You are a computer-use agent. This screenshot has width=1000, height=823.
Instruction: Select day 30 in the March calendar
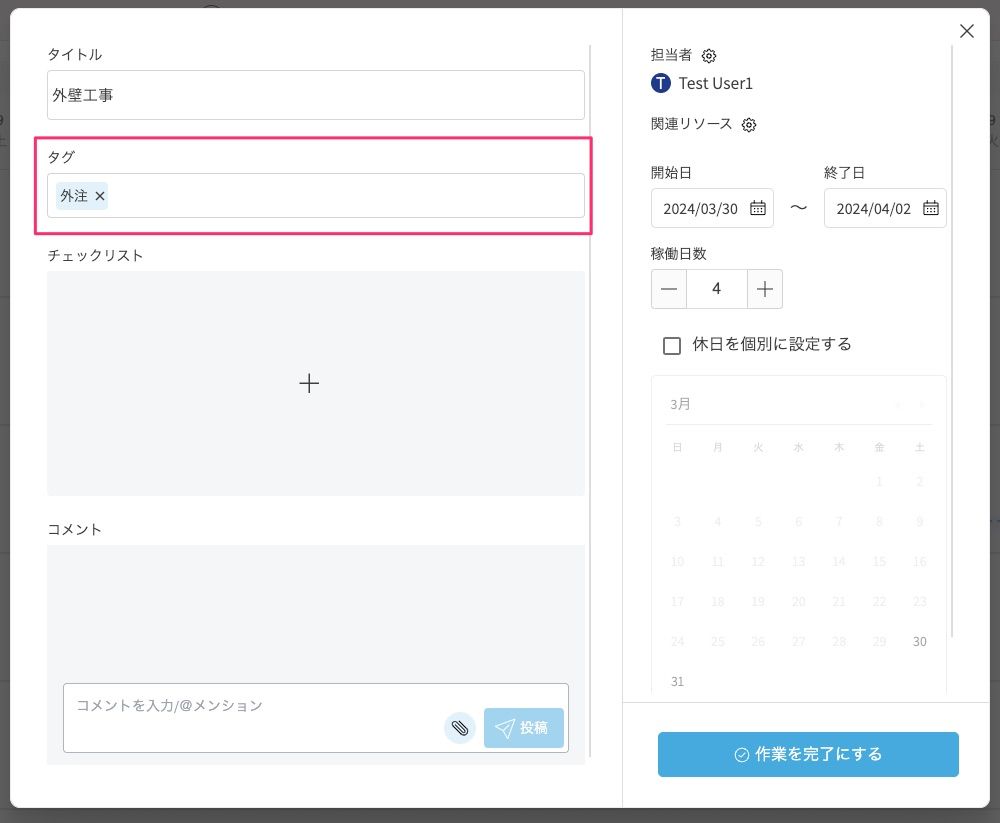(x=919, y=641)
